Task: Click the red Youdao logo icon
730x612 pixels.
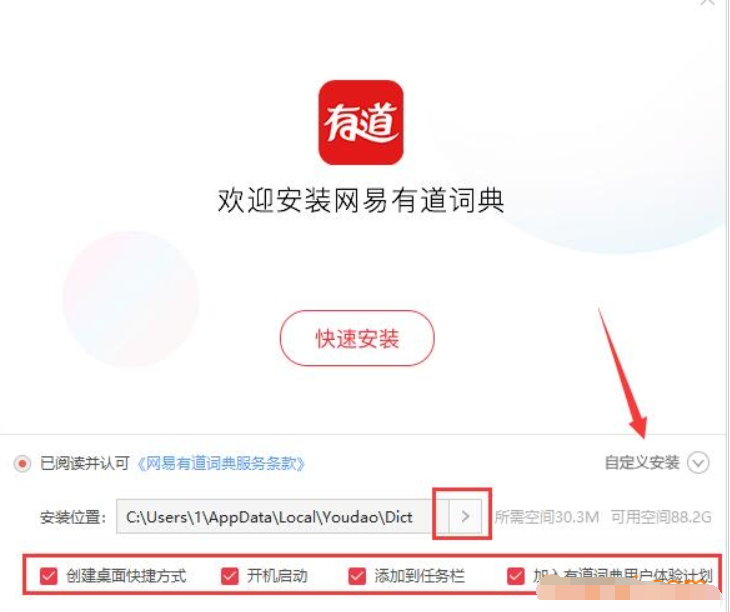Action: (x=361, y=123)
